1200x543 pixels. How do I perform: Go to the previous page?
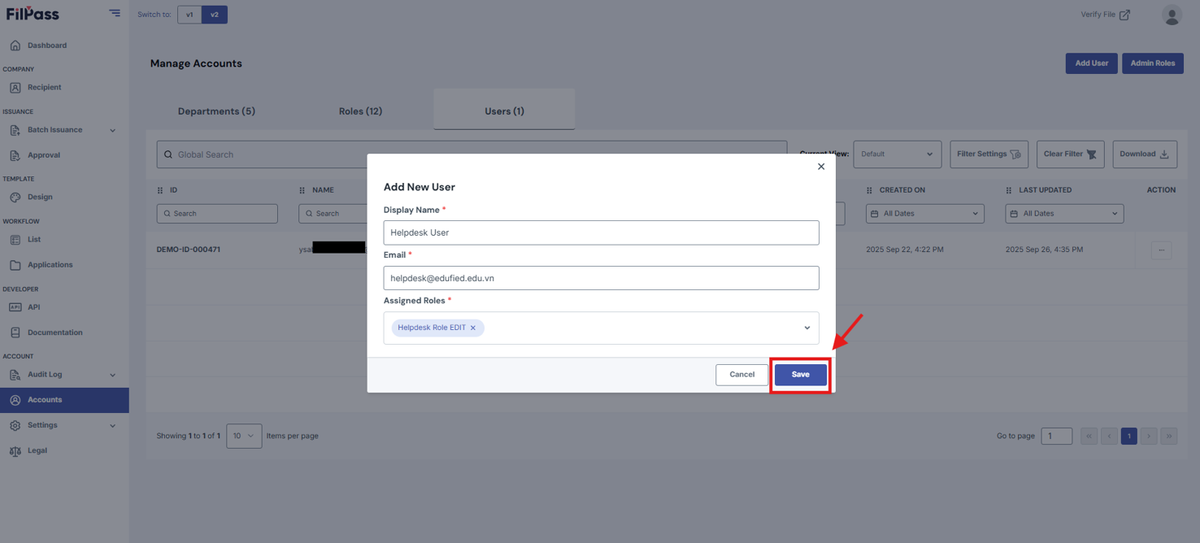tap(1108, 436)
